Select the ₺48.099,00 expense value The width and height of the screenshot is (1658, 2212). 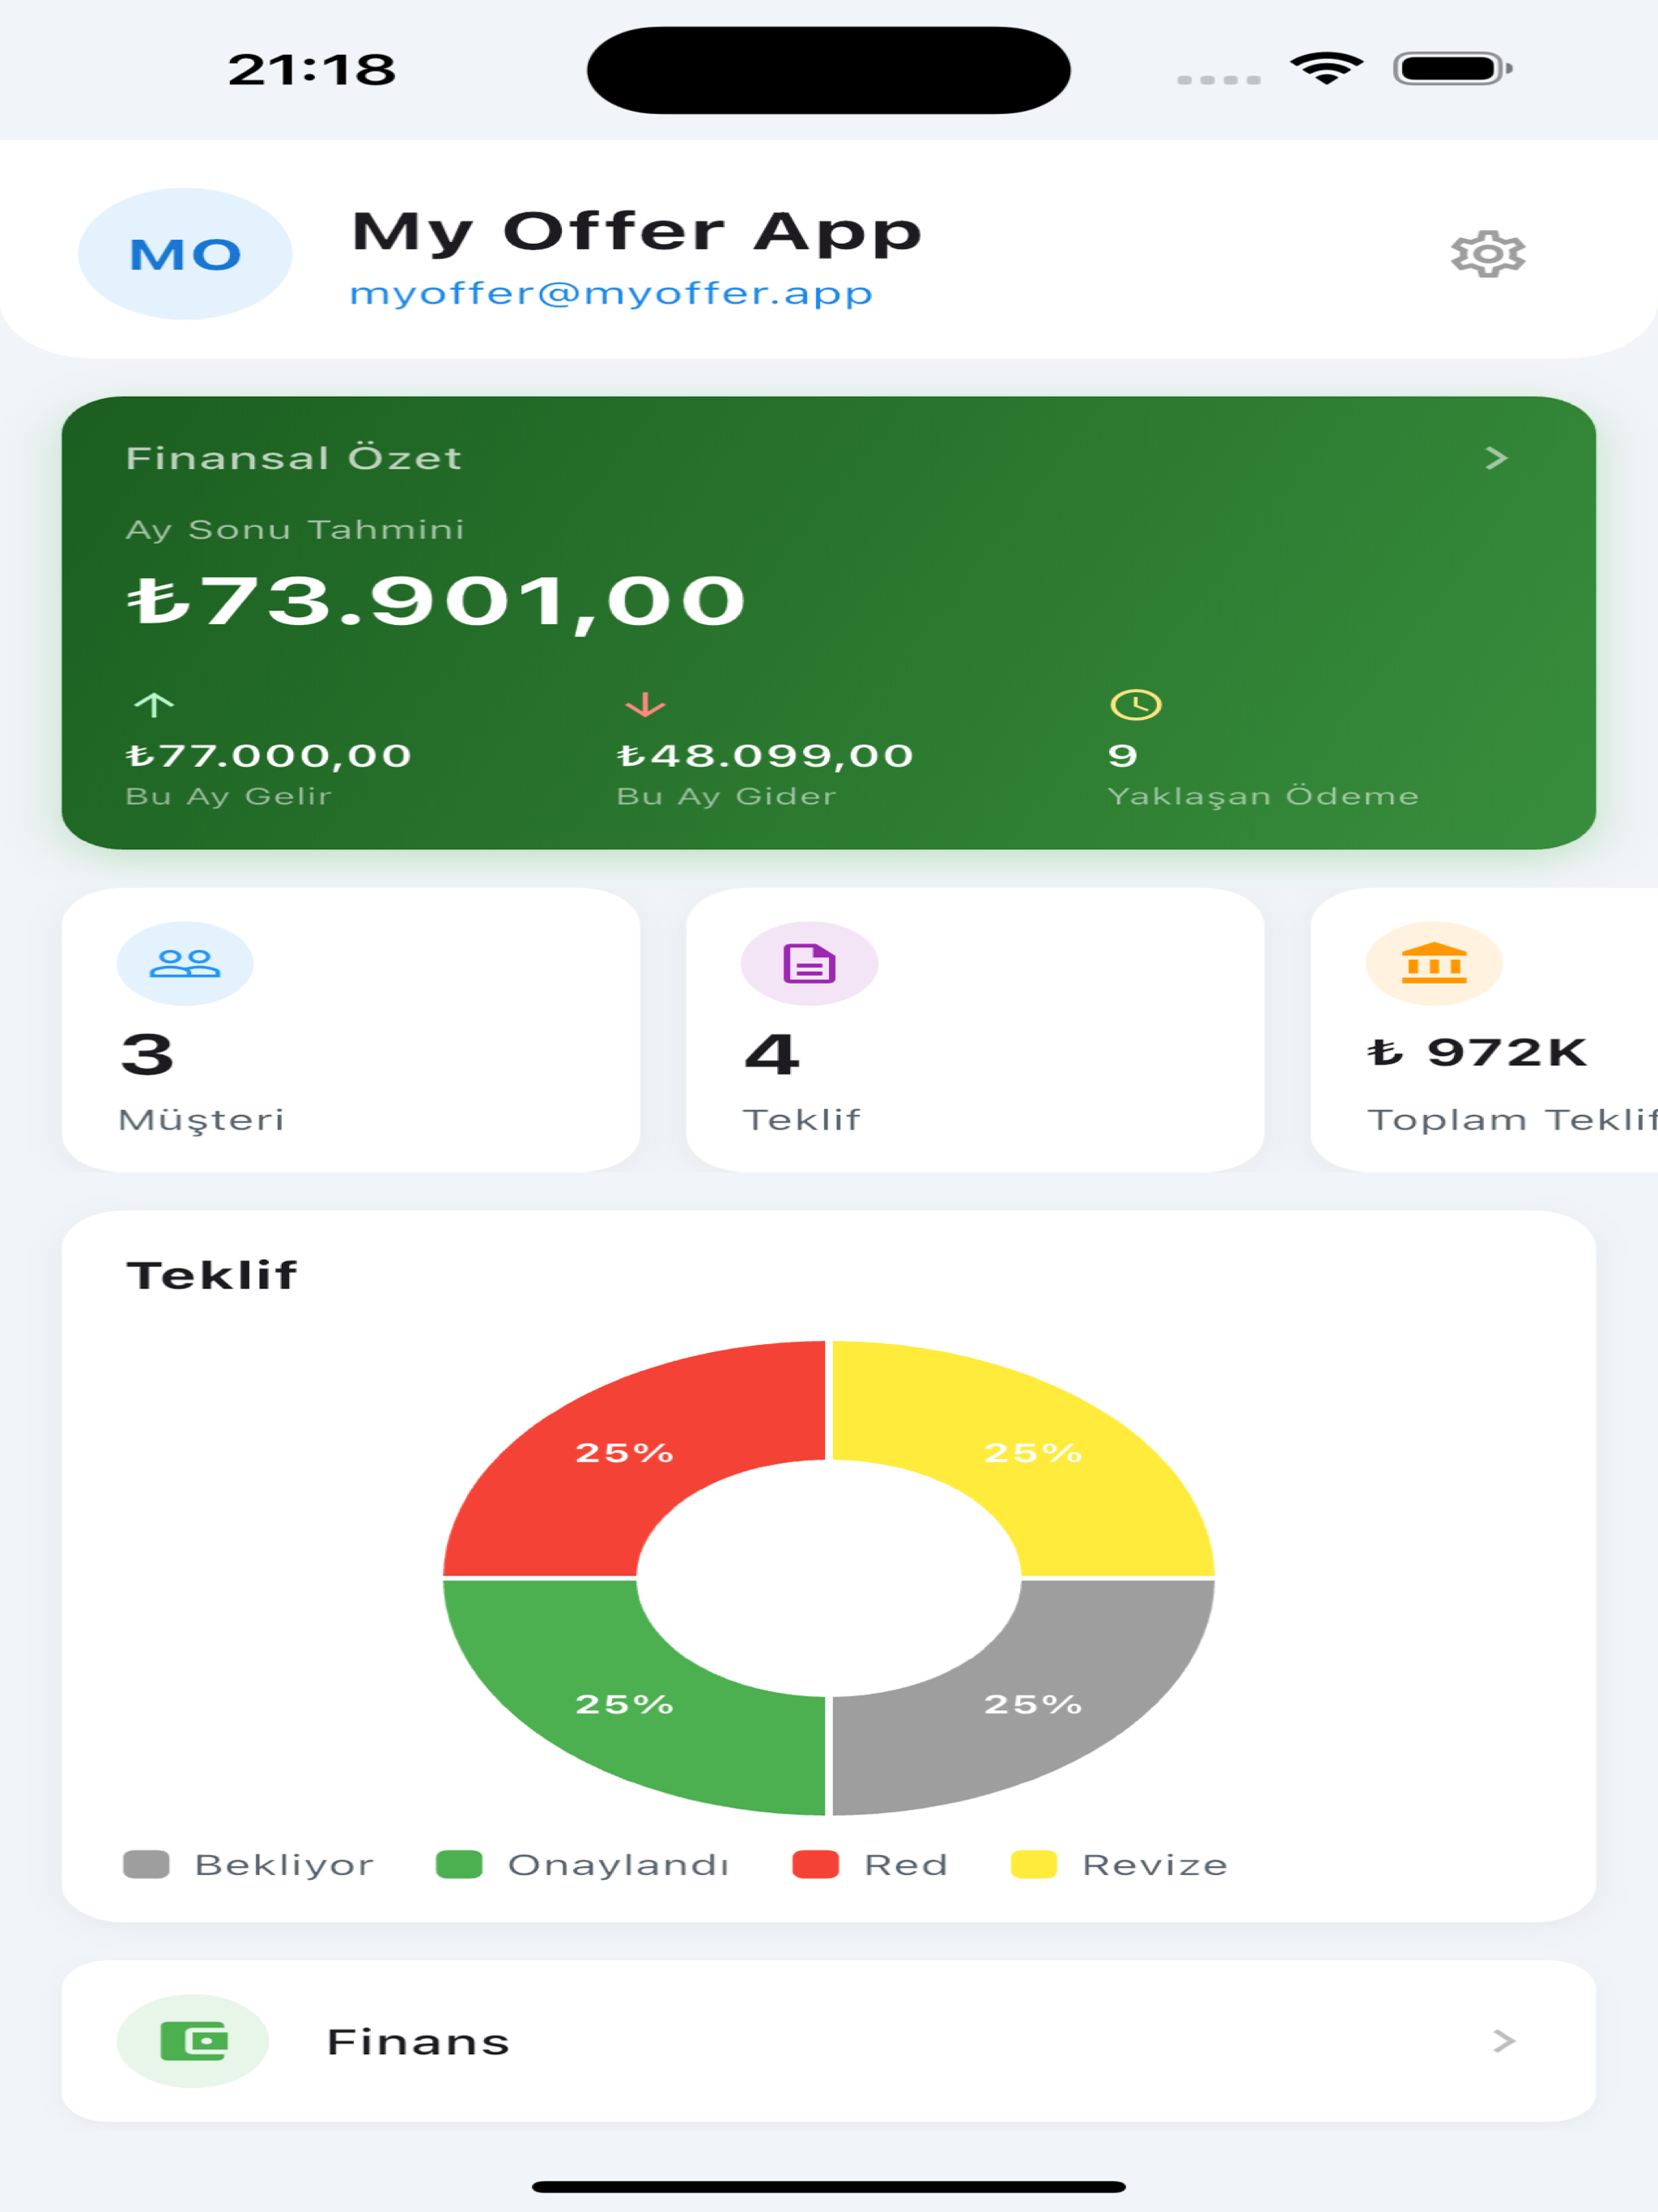coord(765,755)
